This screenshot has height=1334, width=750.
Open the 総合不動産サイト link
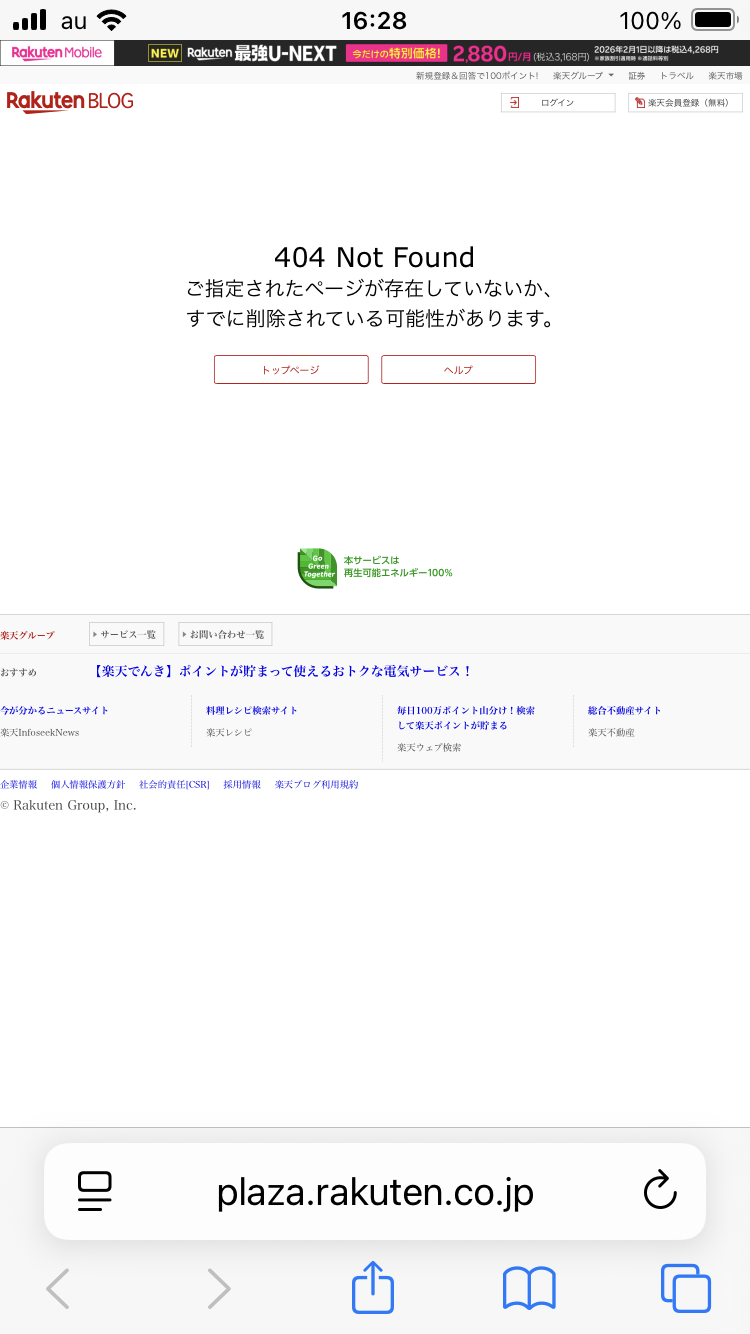pyautogui.click(x=625, y=710)
